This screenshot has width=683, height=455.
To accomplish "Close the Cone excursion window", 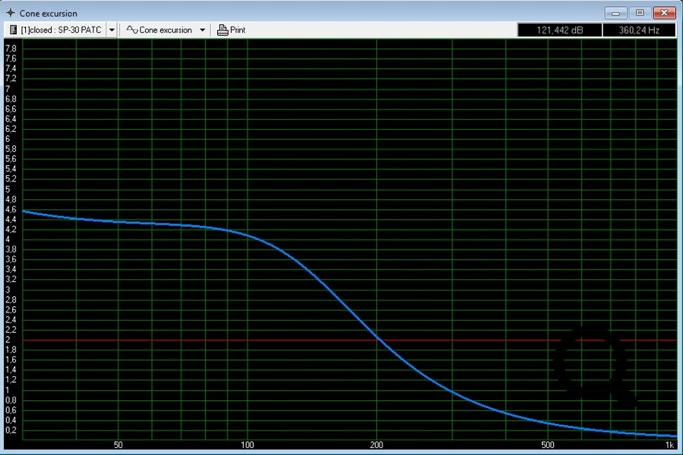I will coord(664,13).
